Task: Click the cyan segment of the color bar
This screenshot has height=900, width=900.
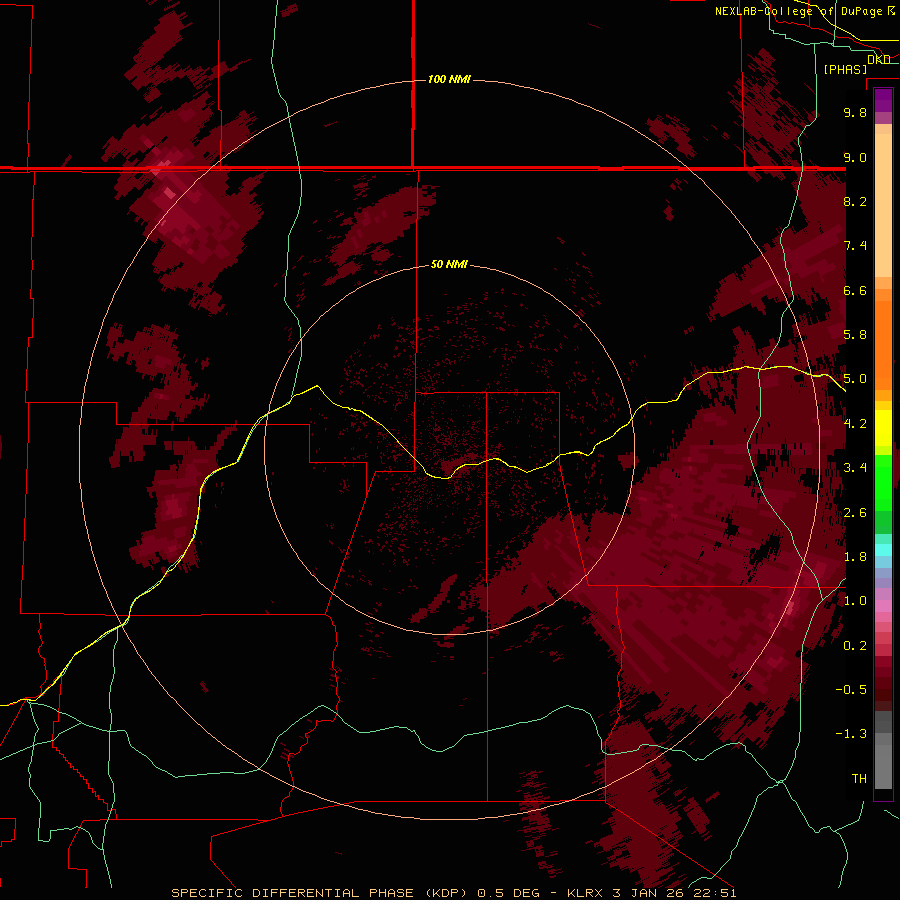Action: (x=883, y=550)
